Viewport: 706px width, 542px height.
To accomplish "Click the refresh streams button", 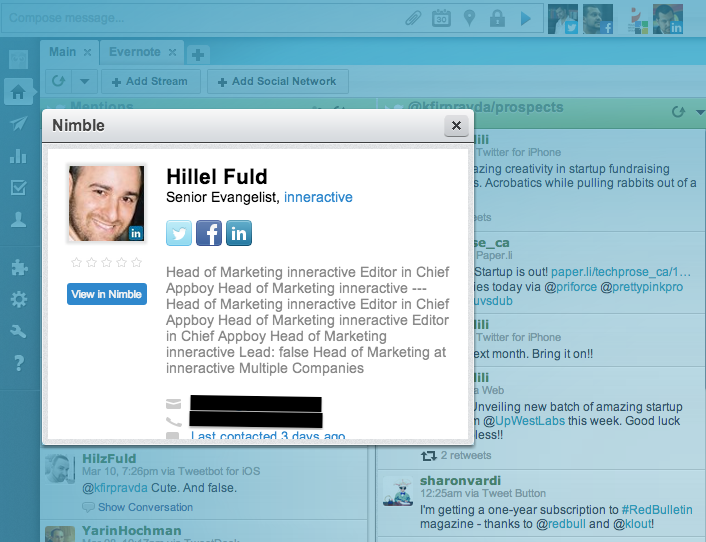I will (x=58, y=81).
